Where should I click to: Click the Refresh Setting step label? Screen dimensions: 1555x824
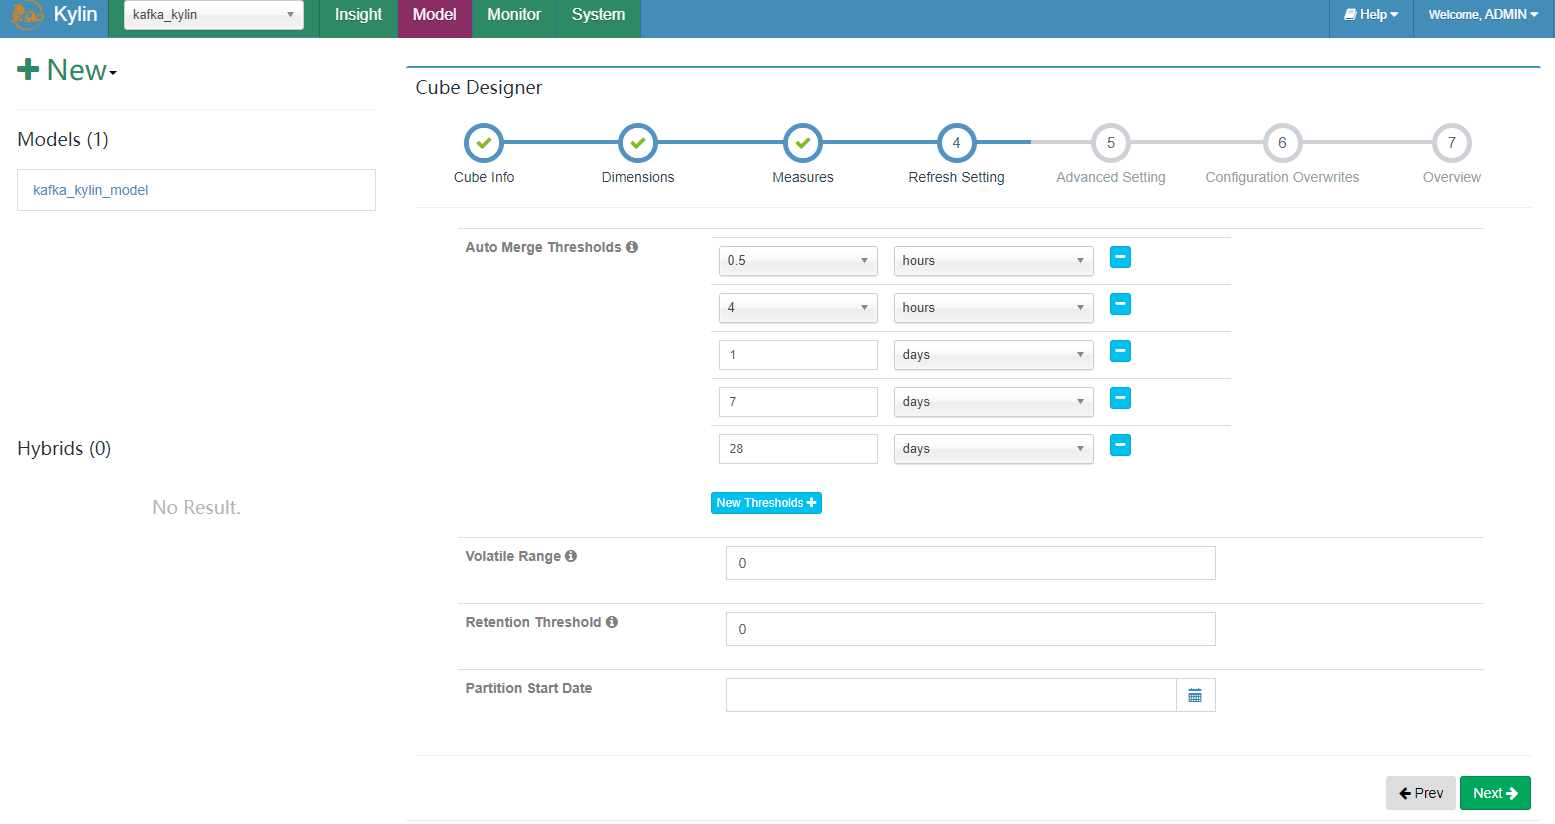tap(956, 177)
